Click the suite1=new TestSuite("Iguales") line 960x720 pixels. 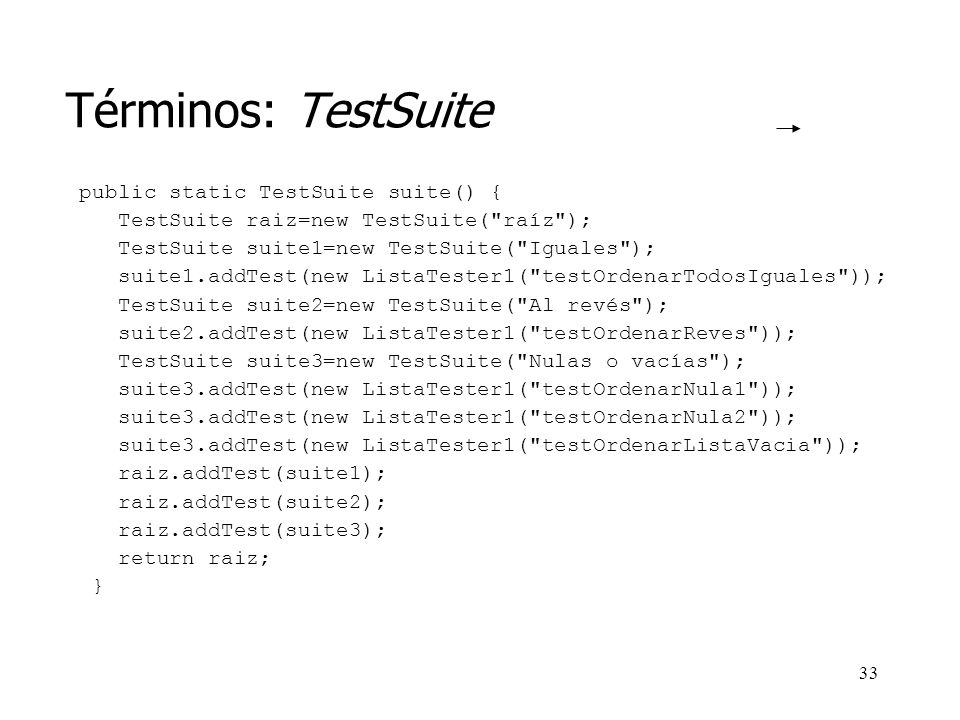tap(386, 249)
